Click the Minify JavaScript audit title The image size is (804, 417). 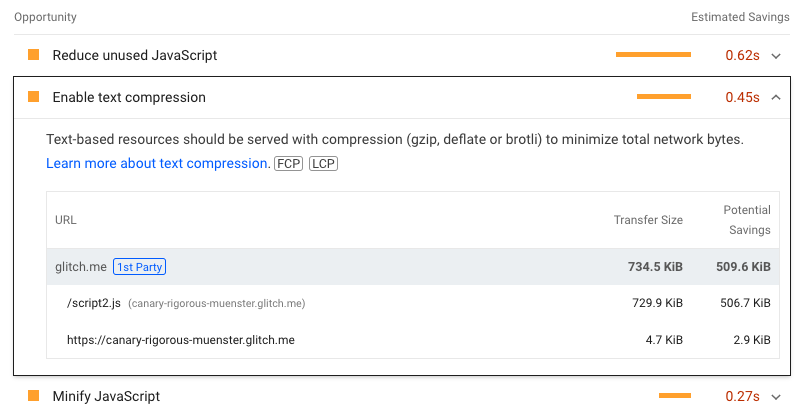(106, 397)
